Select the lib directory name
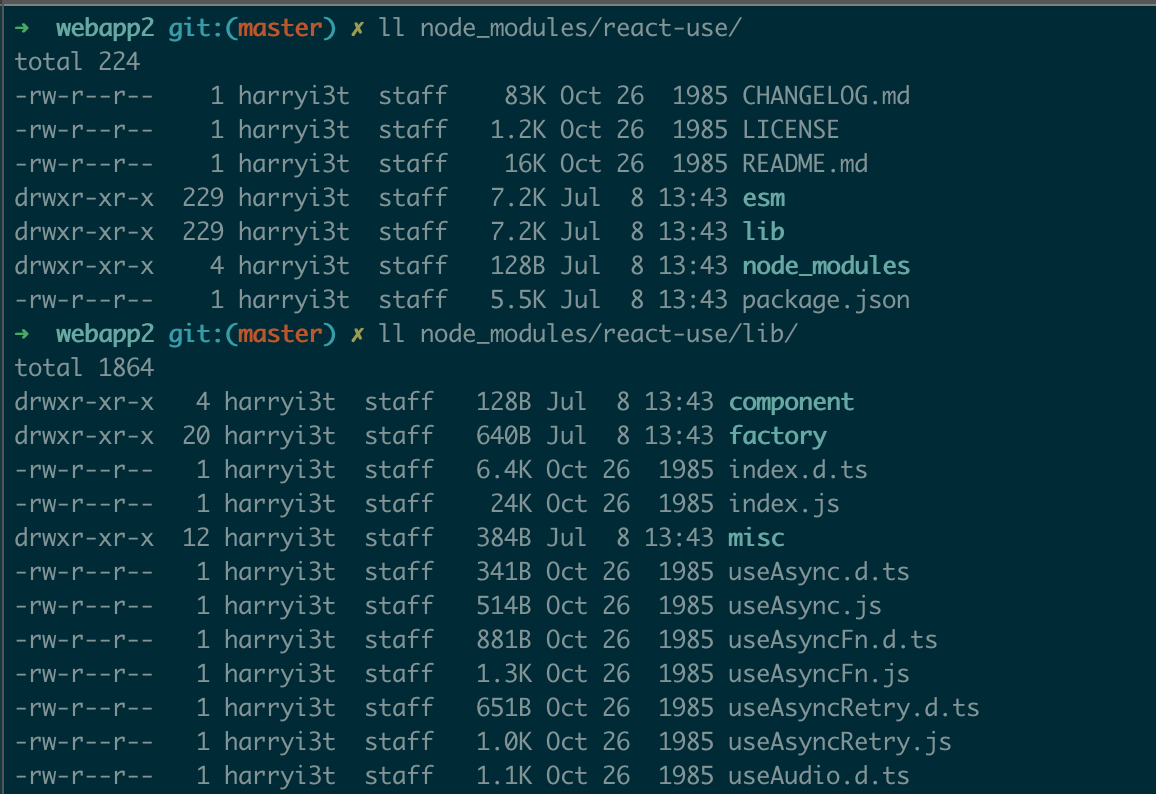Viewport: 1156px width, 794px height. [763, 231]
